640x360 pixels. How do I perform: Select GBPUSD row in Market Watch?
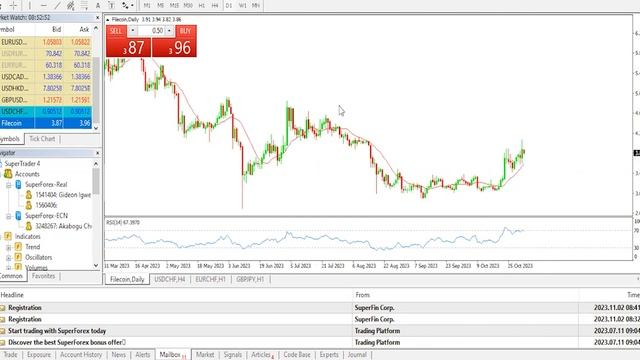(46, 100)
